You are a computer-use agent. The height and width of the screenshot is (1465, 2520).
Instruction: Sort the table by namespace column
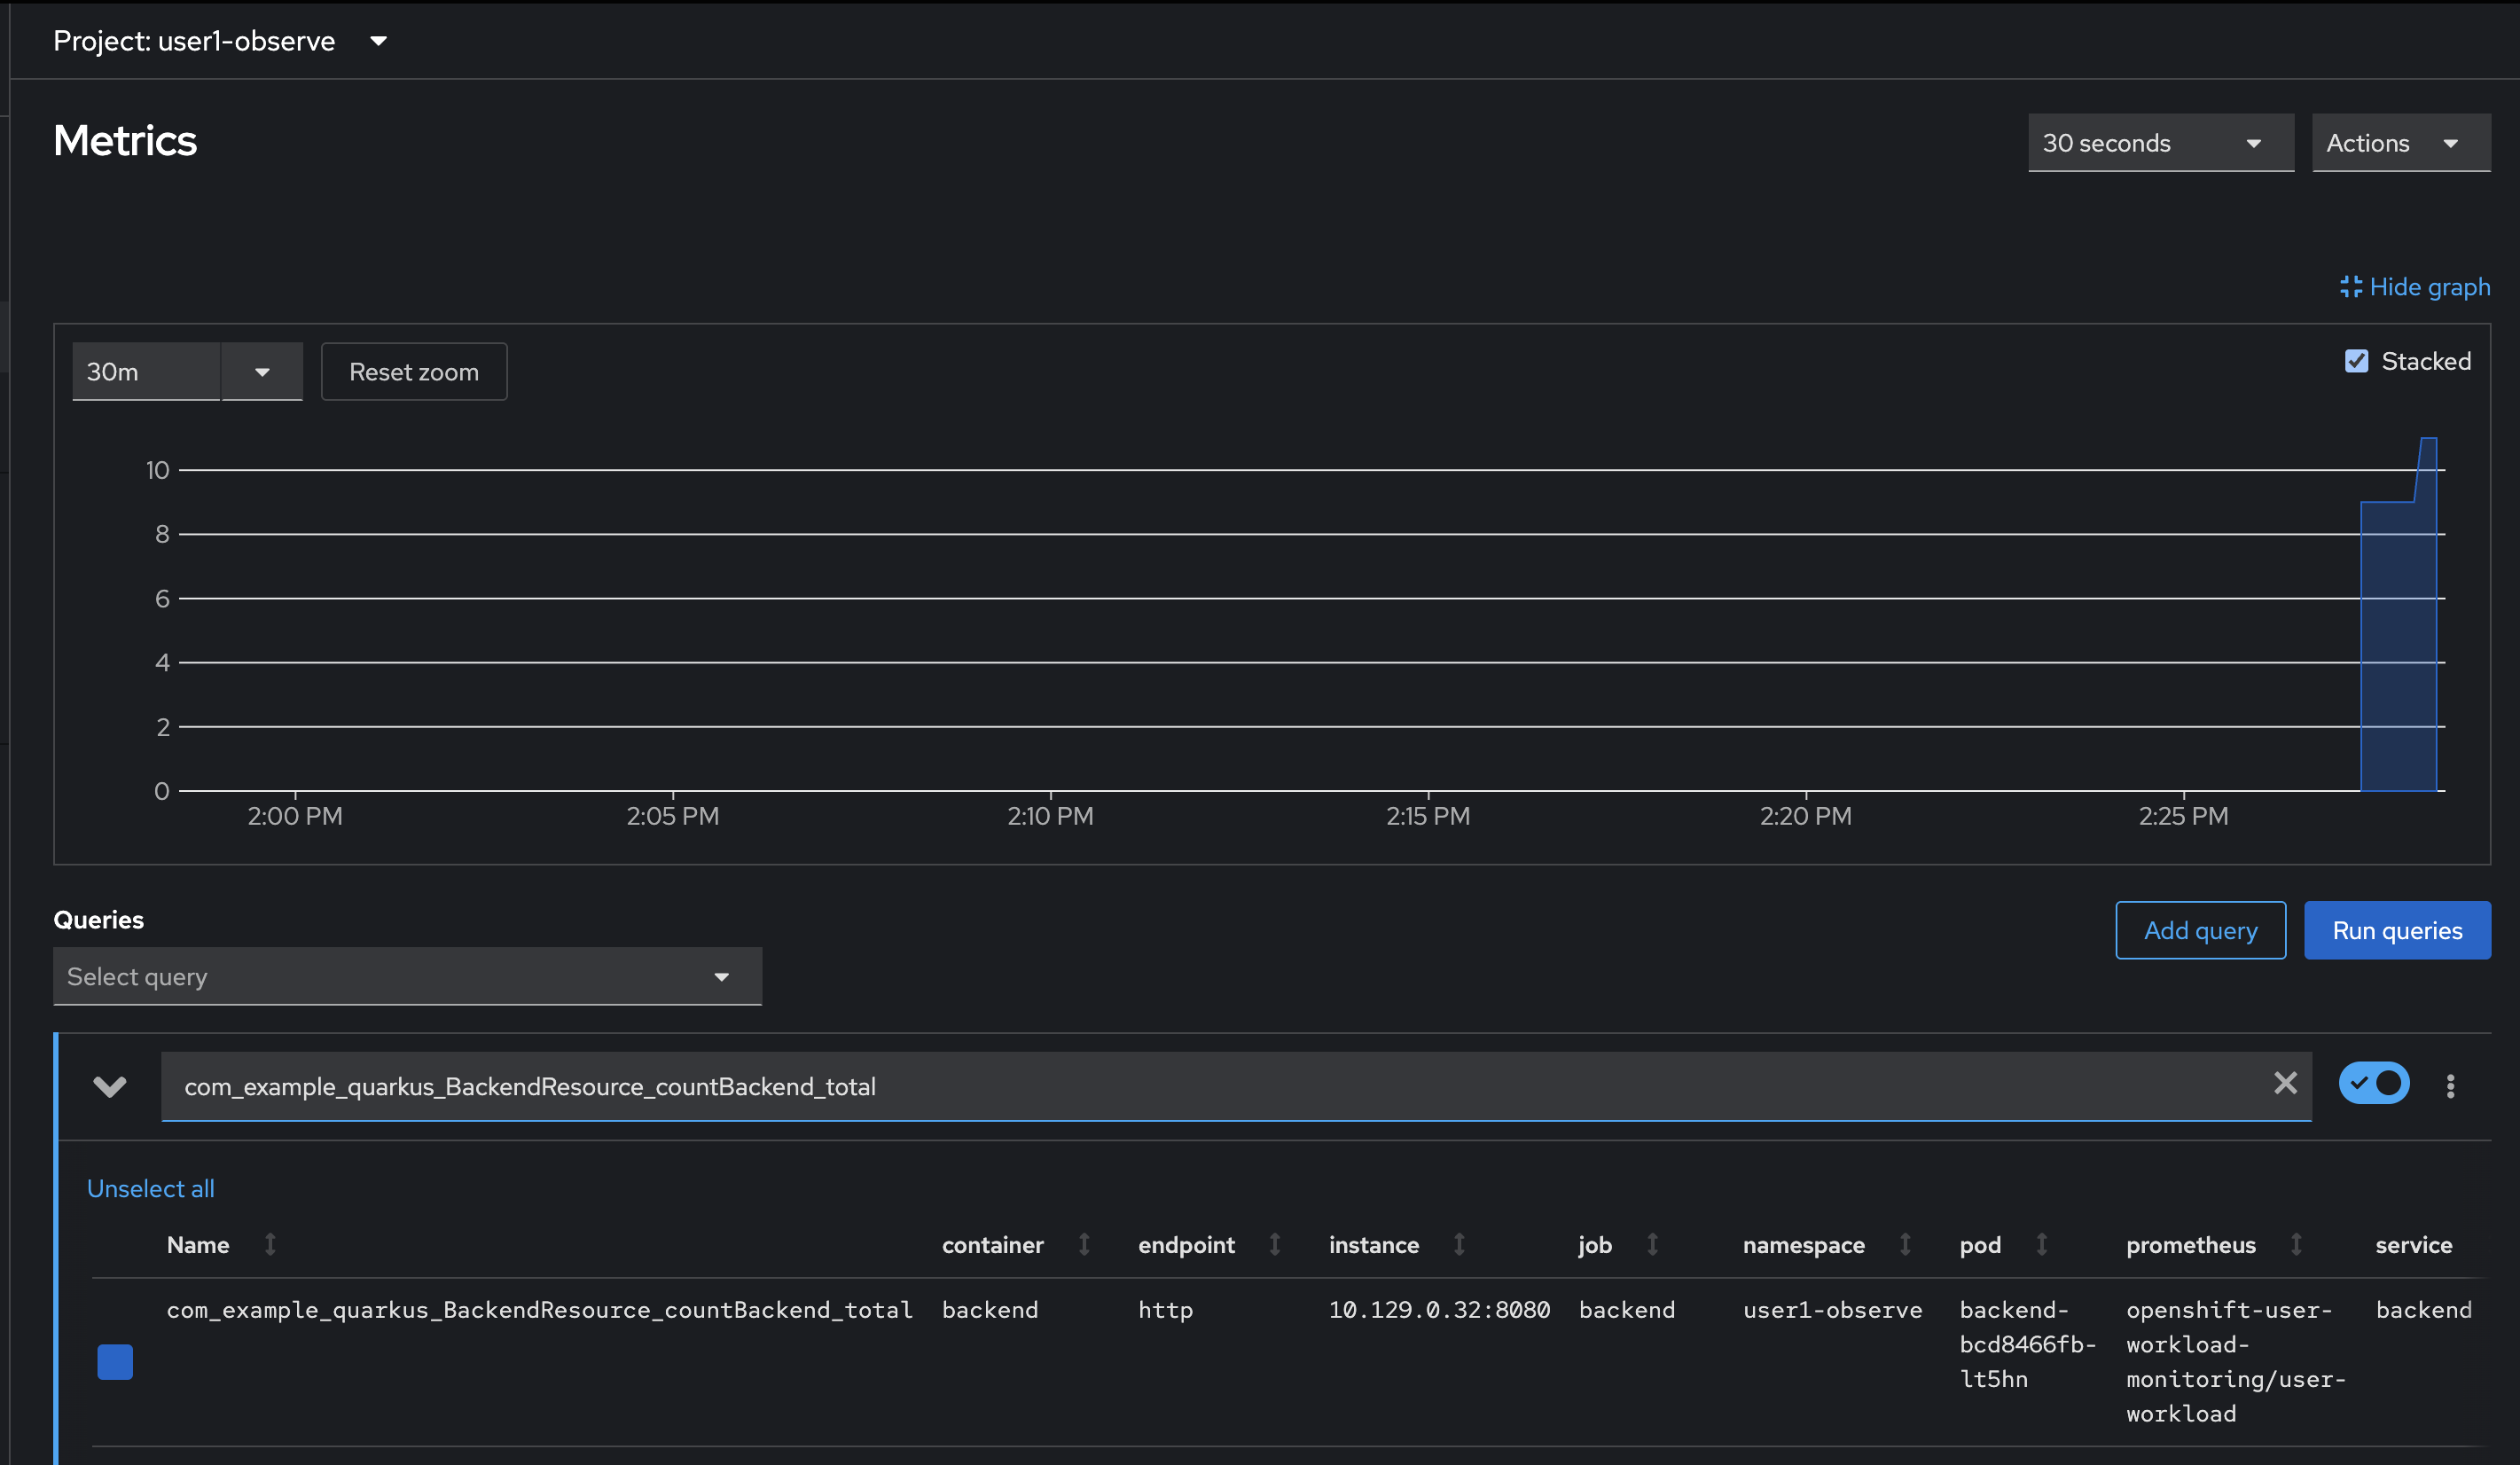click(x=1826, y=1245)
